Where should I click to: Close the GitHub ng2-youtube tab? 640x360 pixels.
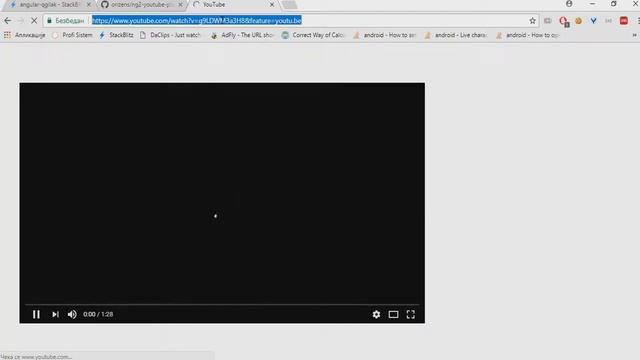[x=180, y=4]
